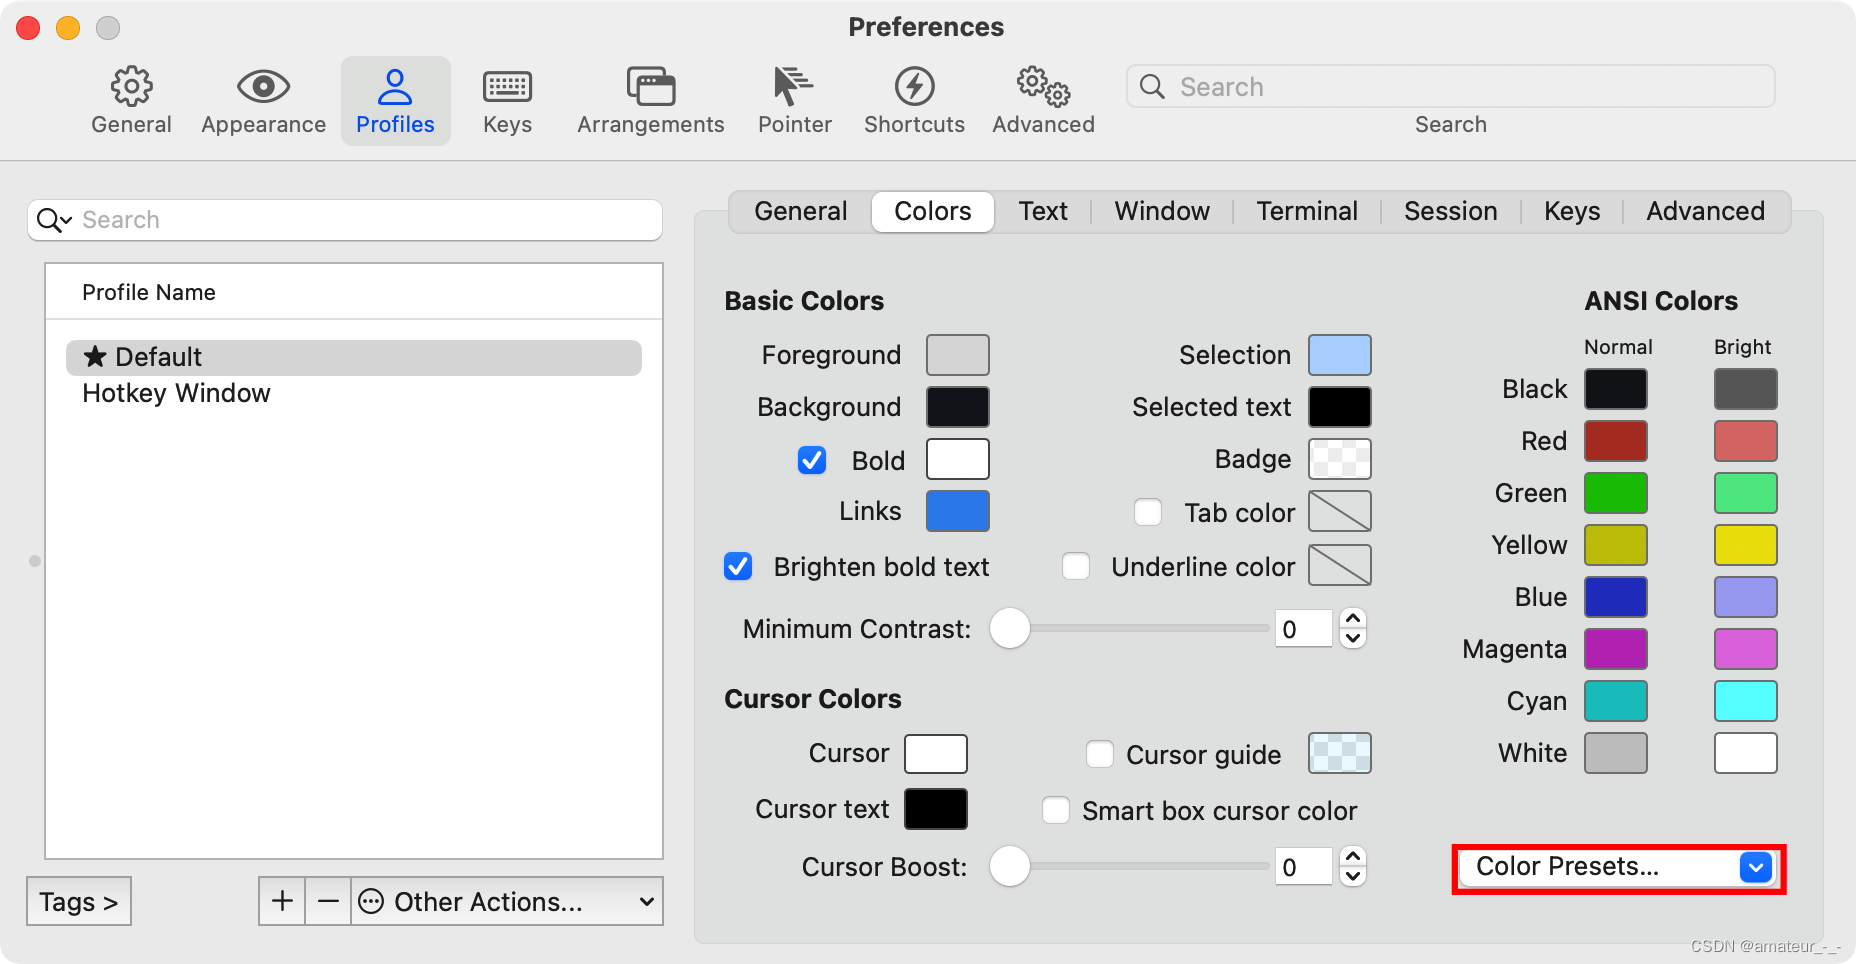Open the Badge color swatch
The width and height of the screenshot is (1856, 964).
click(1340, 459)
